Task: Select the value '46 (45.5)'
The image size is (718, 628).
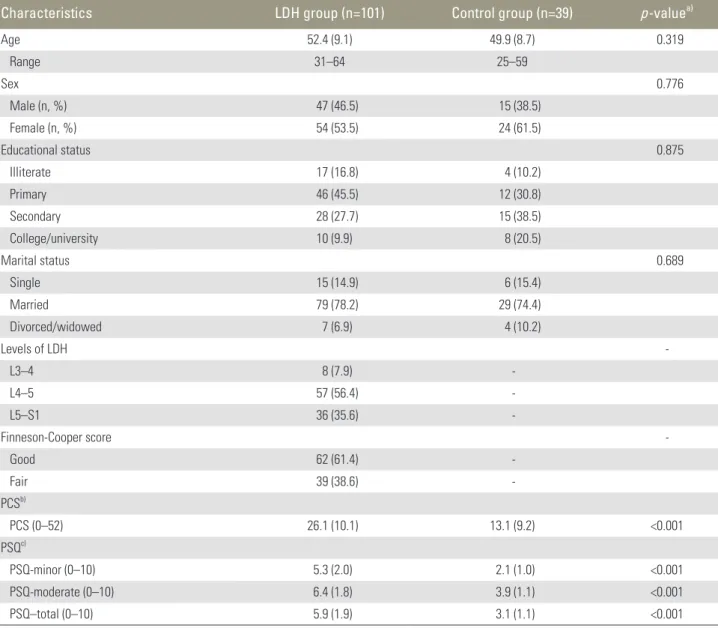Action: pos(337,194)
